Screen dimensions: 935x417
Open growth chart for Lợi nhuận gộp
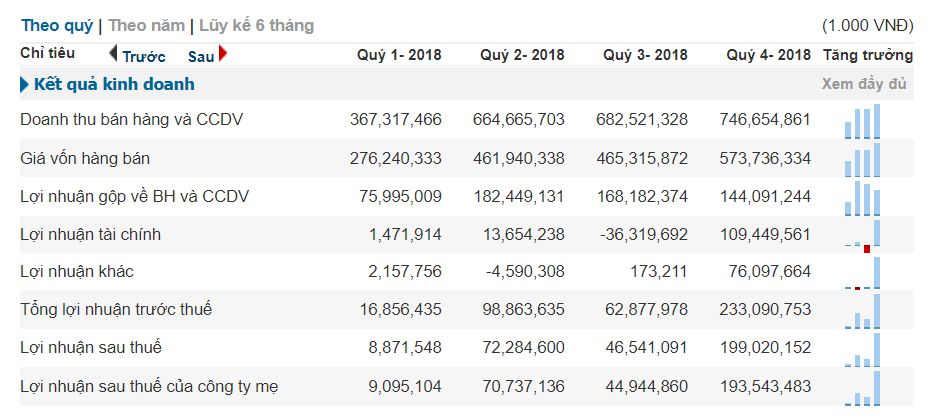click(x=862, y=197)
